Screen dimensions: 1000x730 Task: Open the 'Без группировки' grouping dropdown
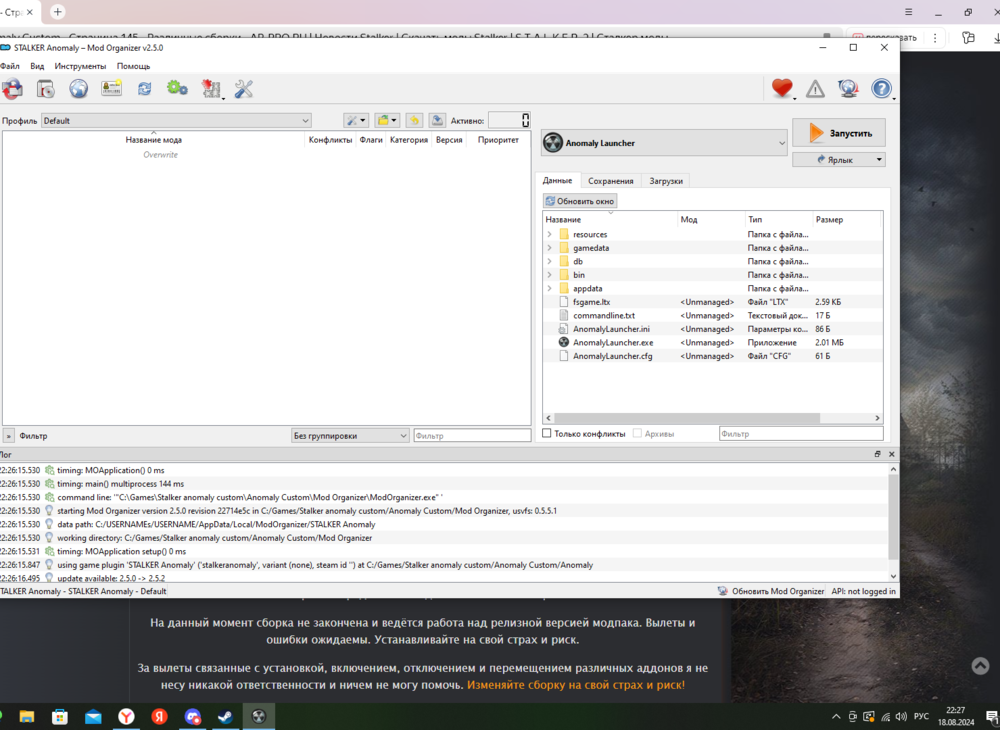pyautogui.click(x=350, y=436)
